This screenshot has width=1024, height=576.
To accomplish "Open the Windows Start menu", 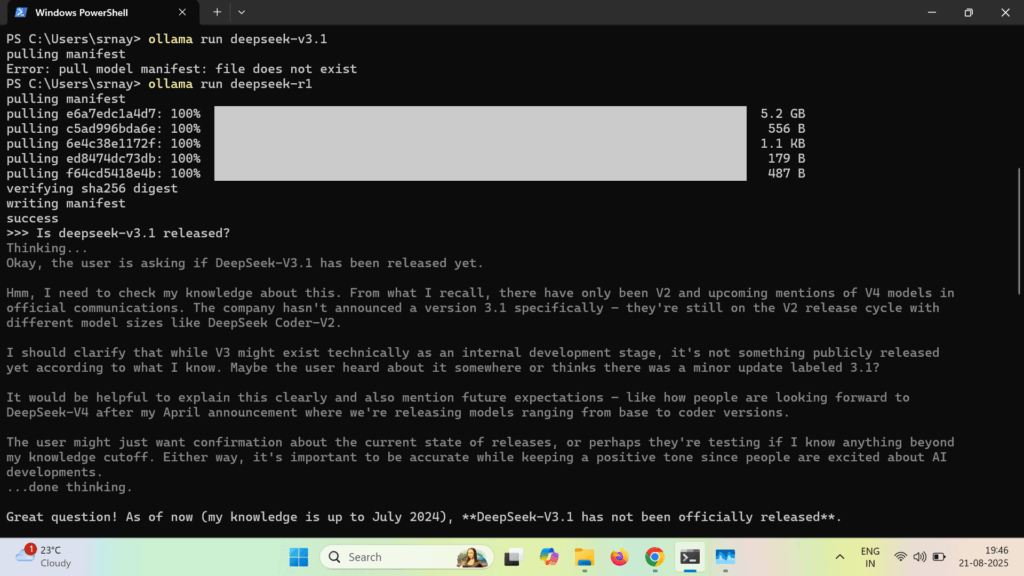I will pos(298,557).
